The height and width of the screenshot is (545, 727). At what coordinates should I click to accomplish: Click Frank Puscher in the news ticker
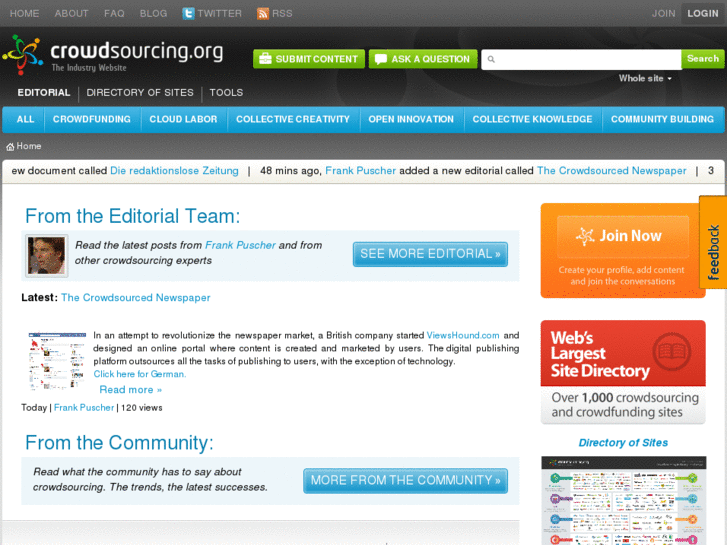pos(360,171)
